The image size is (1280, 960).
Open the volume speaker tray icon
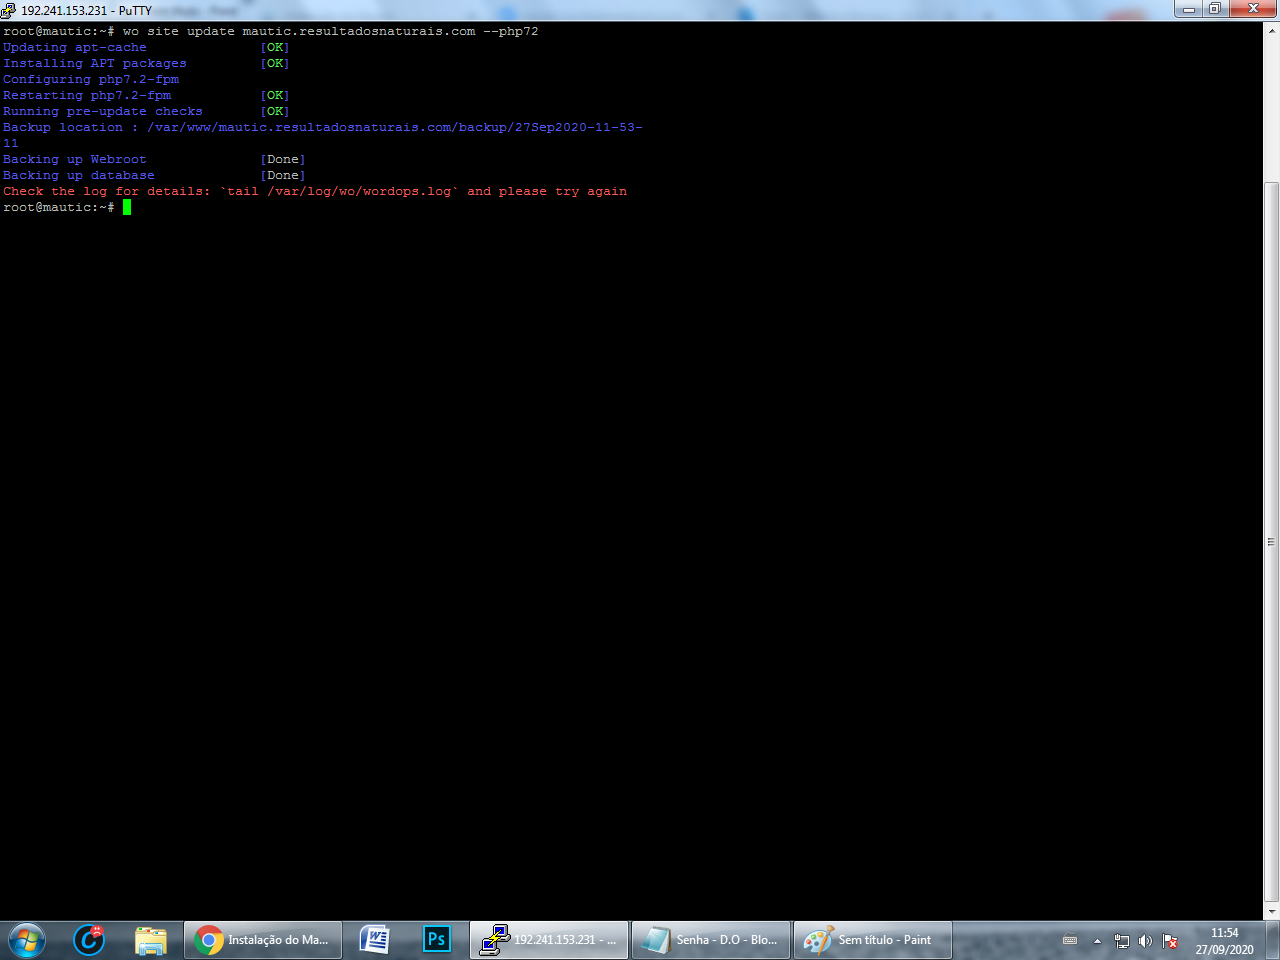(1146, 941)
